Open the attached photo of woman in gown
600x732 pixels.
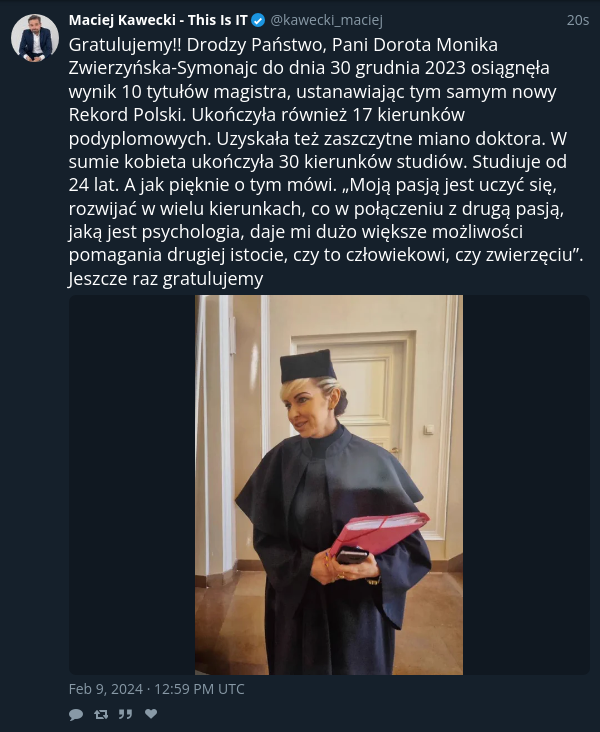pos(329,485)
